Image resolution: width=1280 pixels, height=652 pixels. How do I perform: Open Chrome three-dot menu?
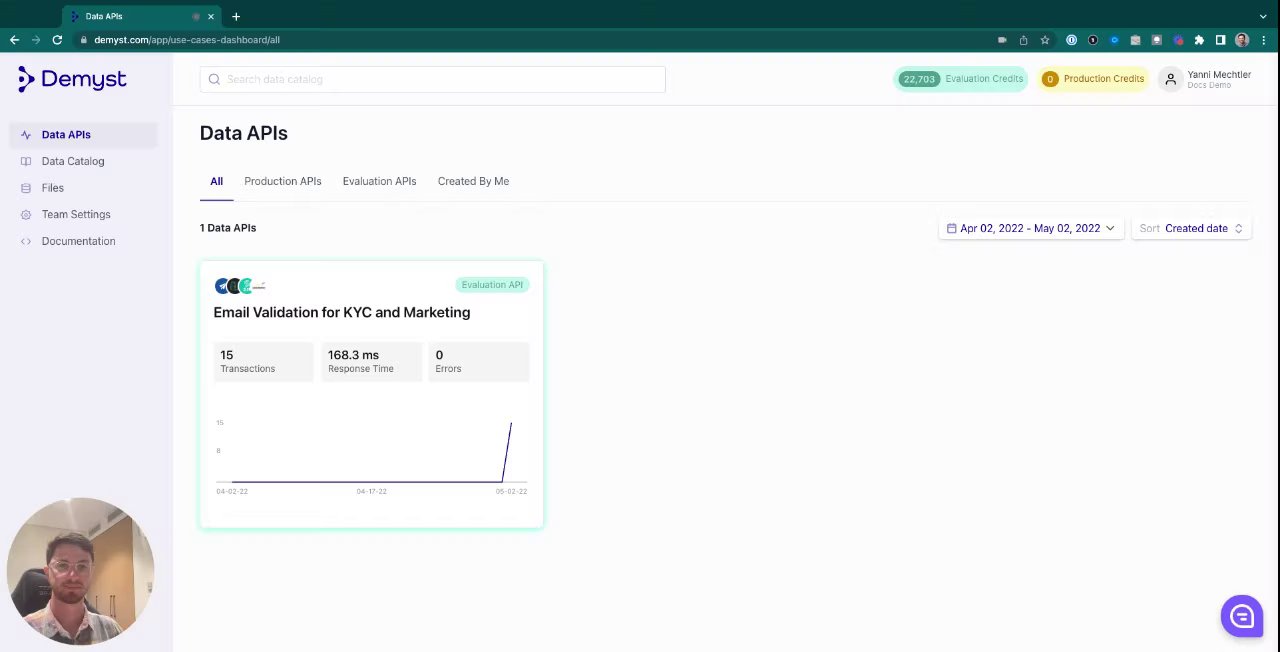point(1264,40)
